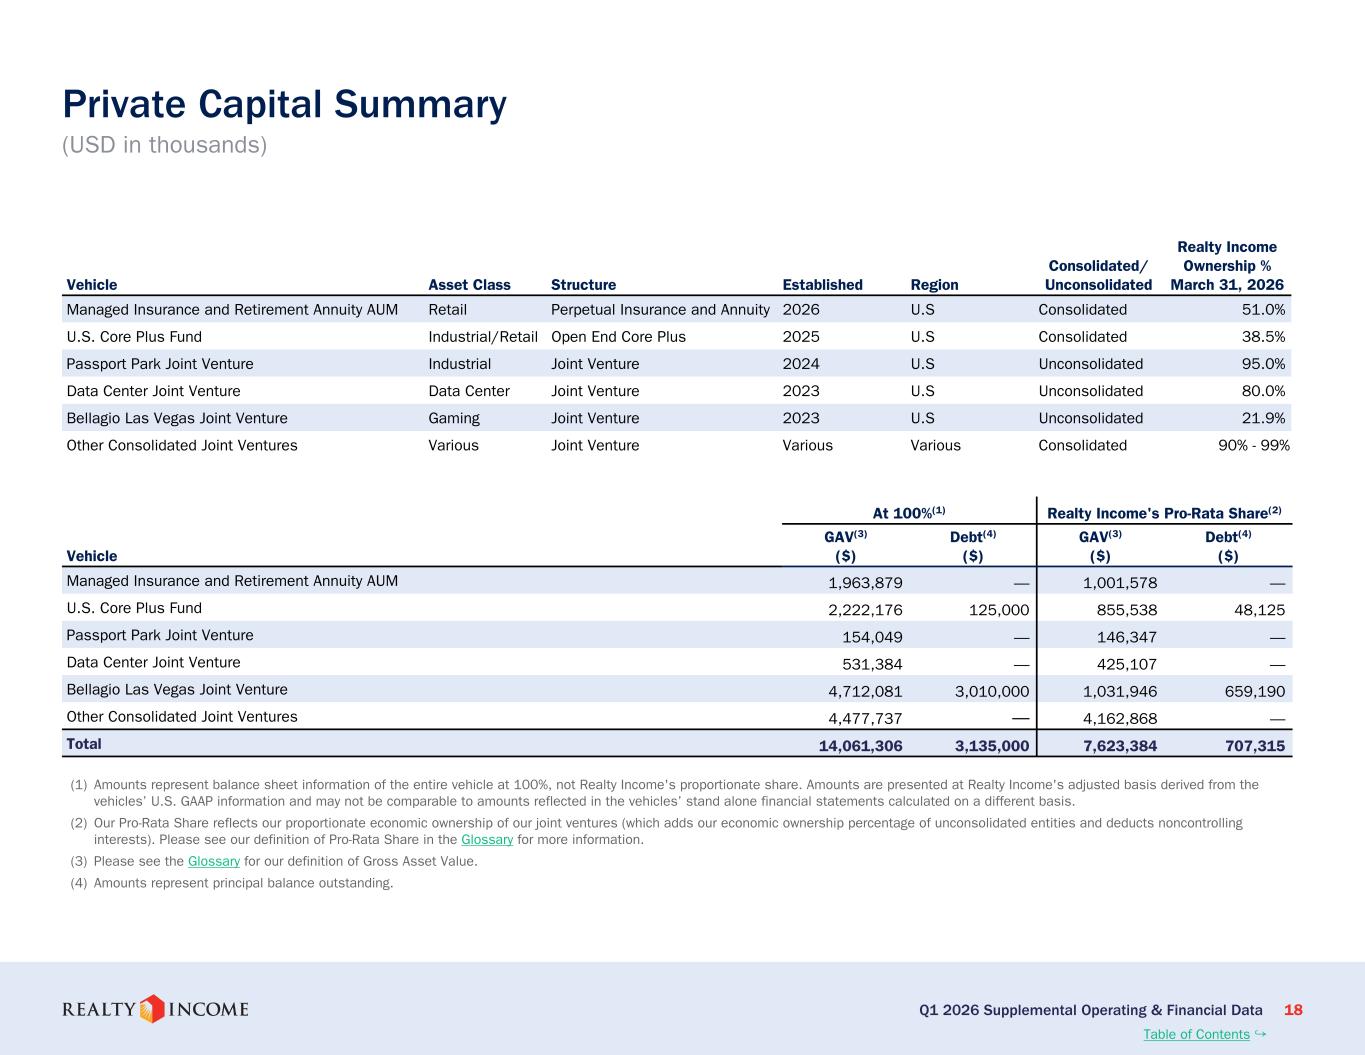Click the page number 18

(1293, 1010)
